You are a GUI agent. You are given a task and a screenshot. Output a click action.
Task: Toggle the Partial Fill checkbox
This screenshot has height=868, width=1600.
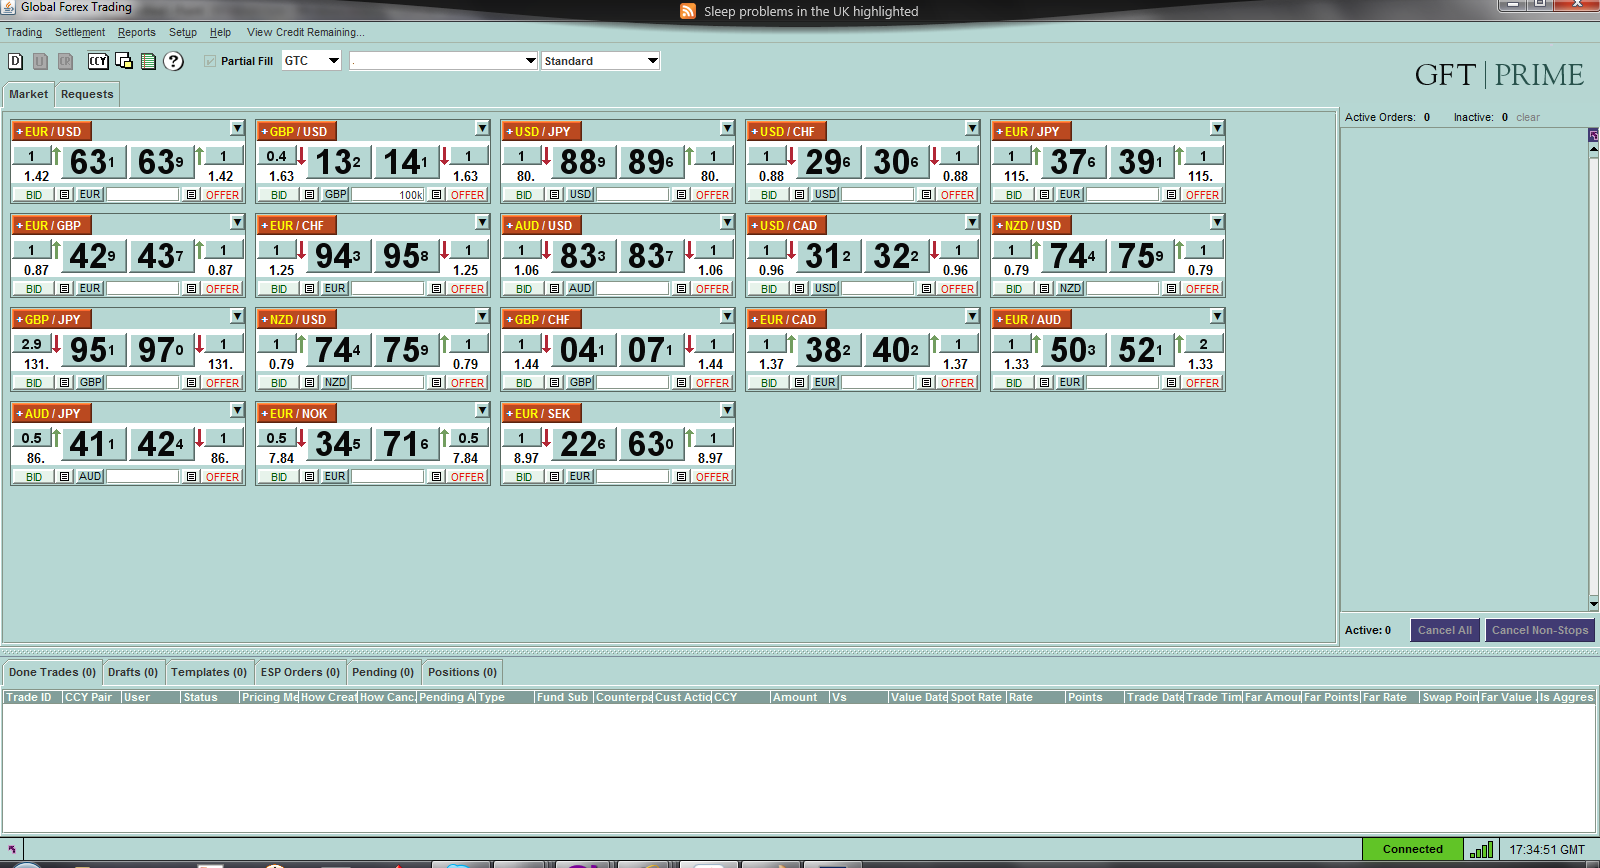(210, 61)
